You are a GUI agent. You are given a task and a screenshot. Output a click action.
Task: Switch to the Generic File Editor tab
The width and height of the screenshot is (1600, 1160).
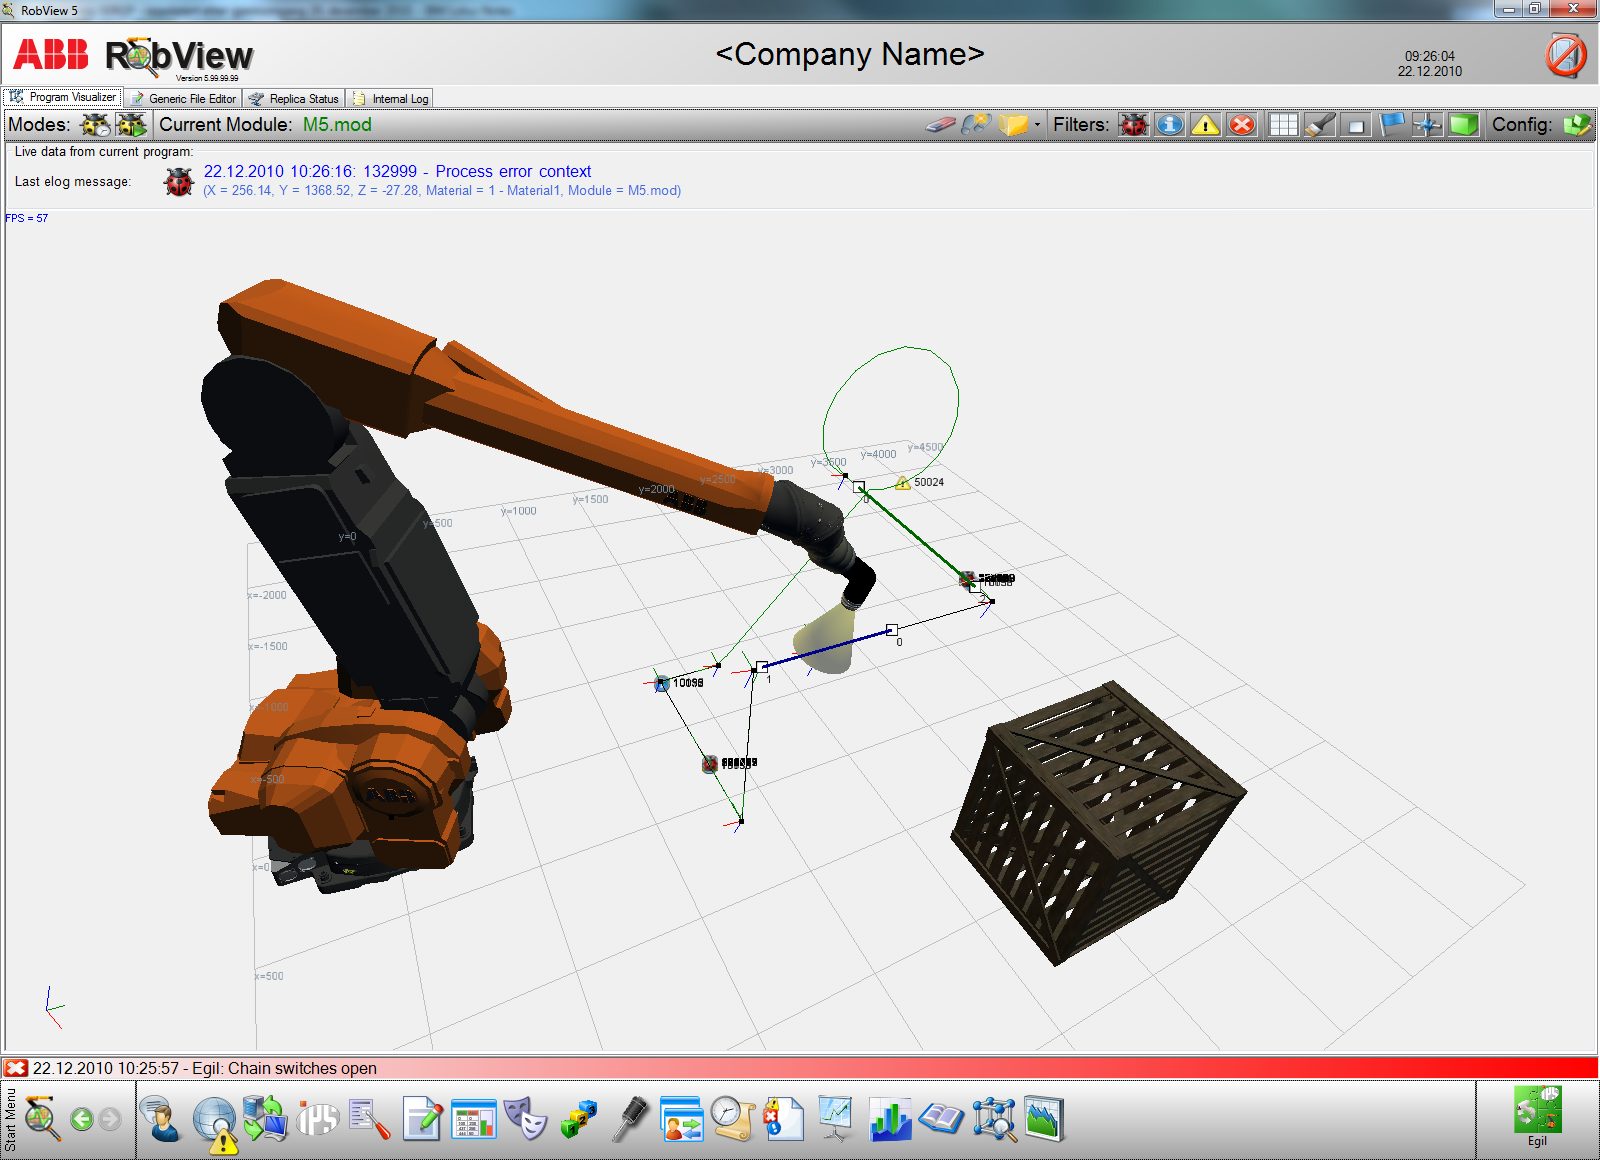183,98
